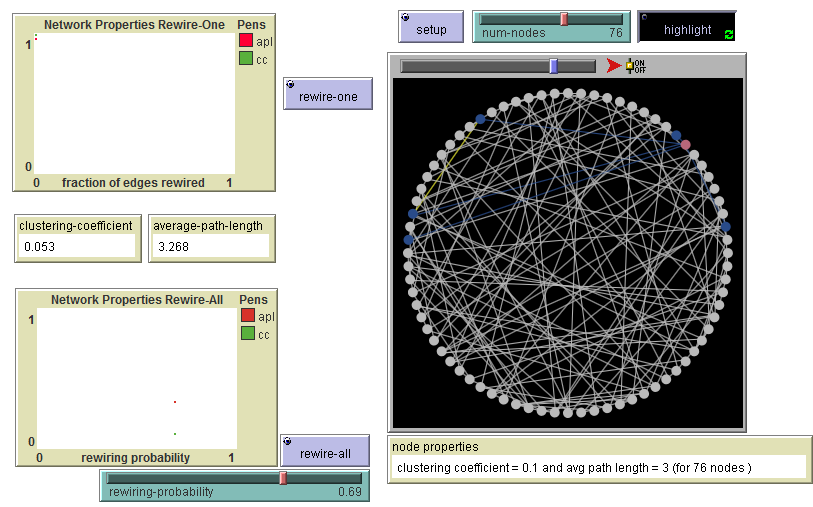Click the Network Properties Rewire-All plot title
This screenshot has height=507, width=813.
137,300
